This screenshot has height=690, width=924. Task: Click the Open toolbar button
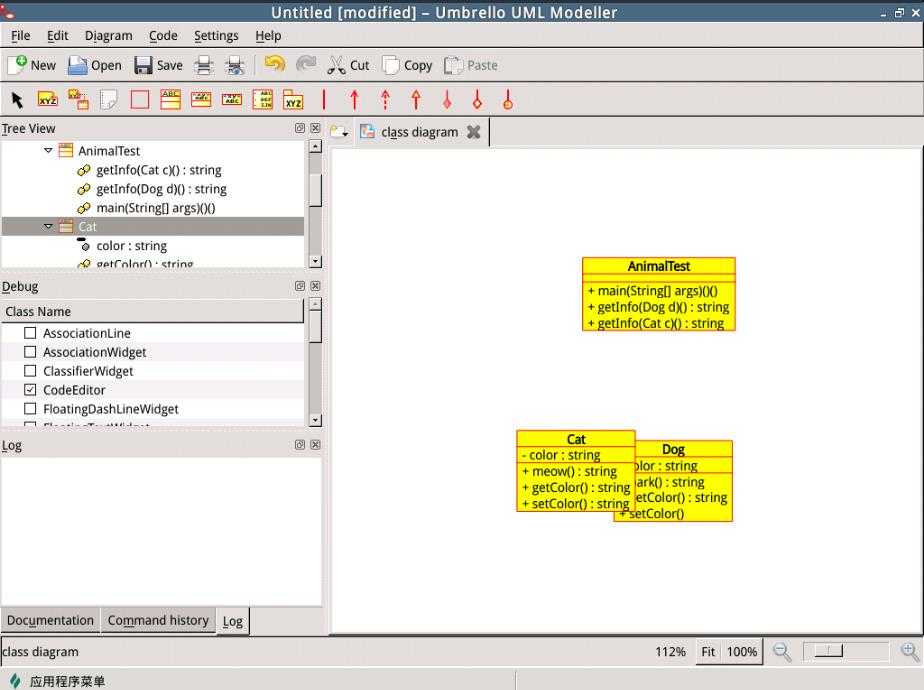tap(95, 65)
